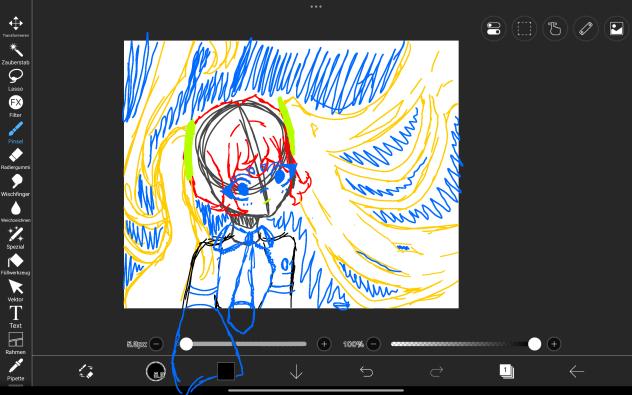This screenshot has width=632, height=395.
Task: Increase brush thickness with plus button
Action: [x=324, y=344]
